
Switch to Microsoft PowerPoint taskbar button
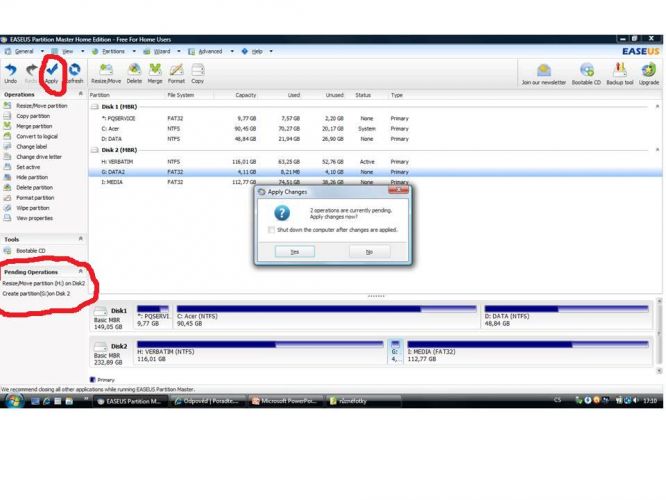(x=284, y=401)
